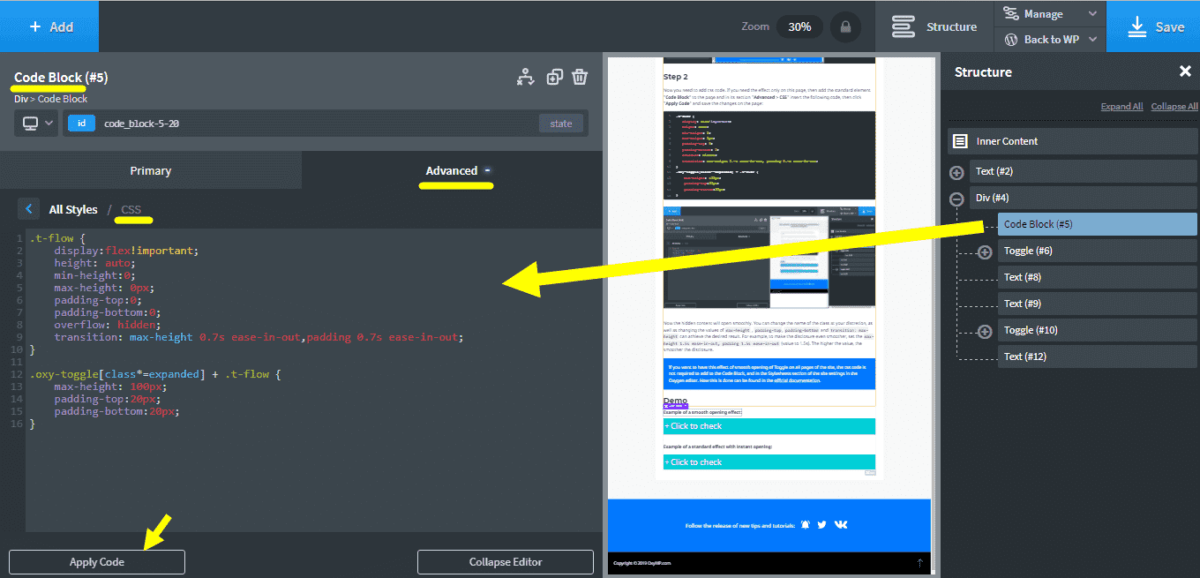Click the Collapse Editor button
The height and width of the screenshot is (578, 1200).
505,562
